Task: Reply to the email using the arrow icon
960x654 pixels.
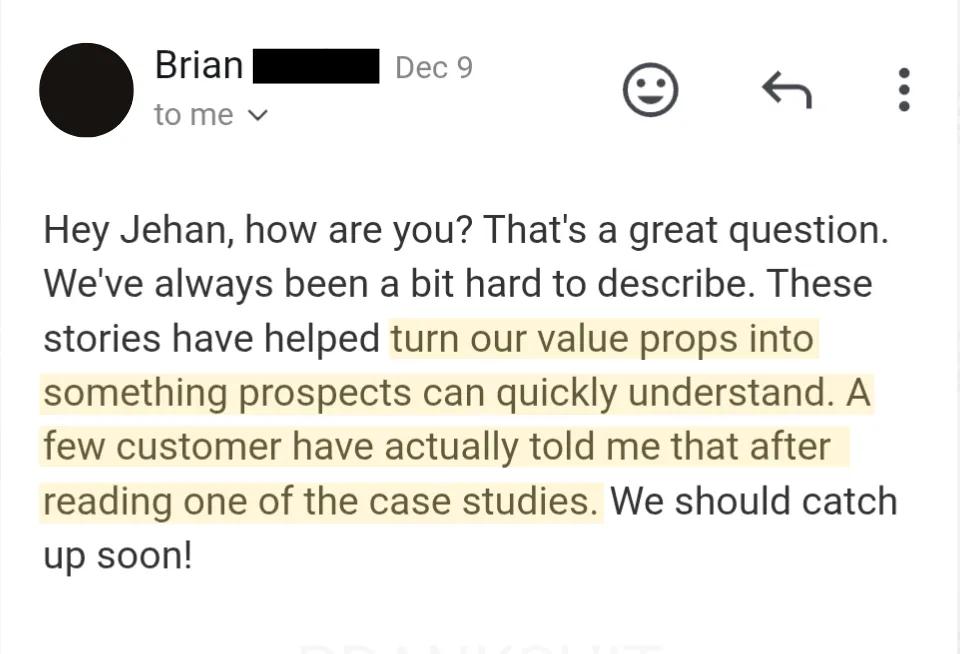Action: pos(787,90)
